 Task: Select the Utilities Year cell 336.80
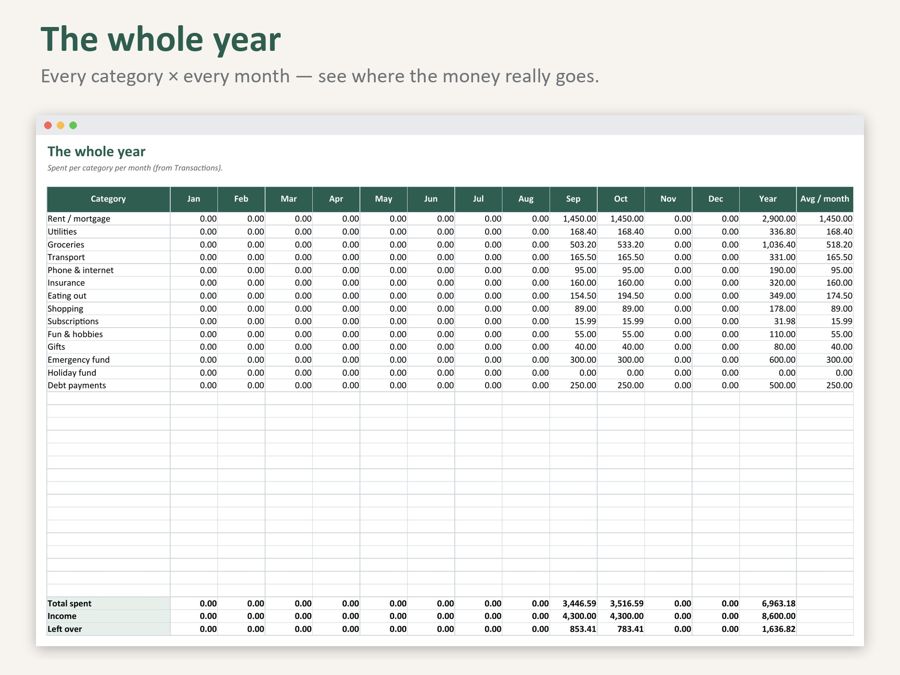coord(768,231)
